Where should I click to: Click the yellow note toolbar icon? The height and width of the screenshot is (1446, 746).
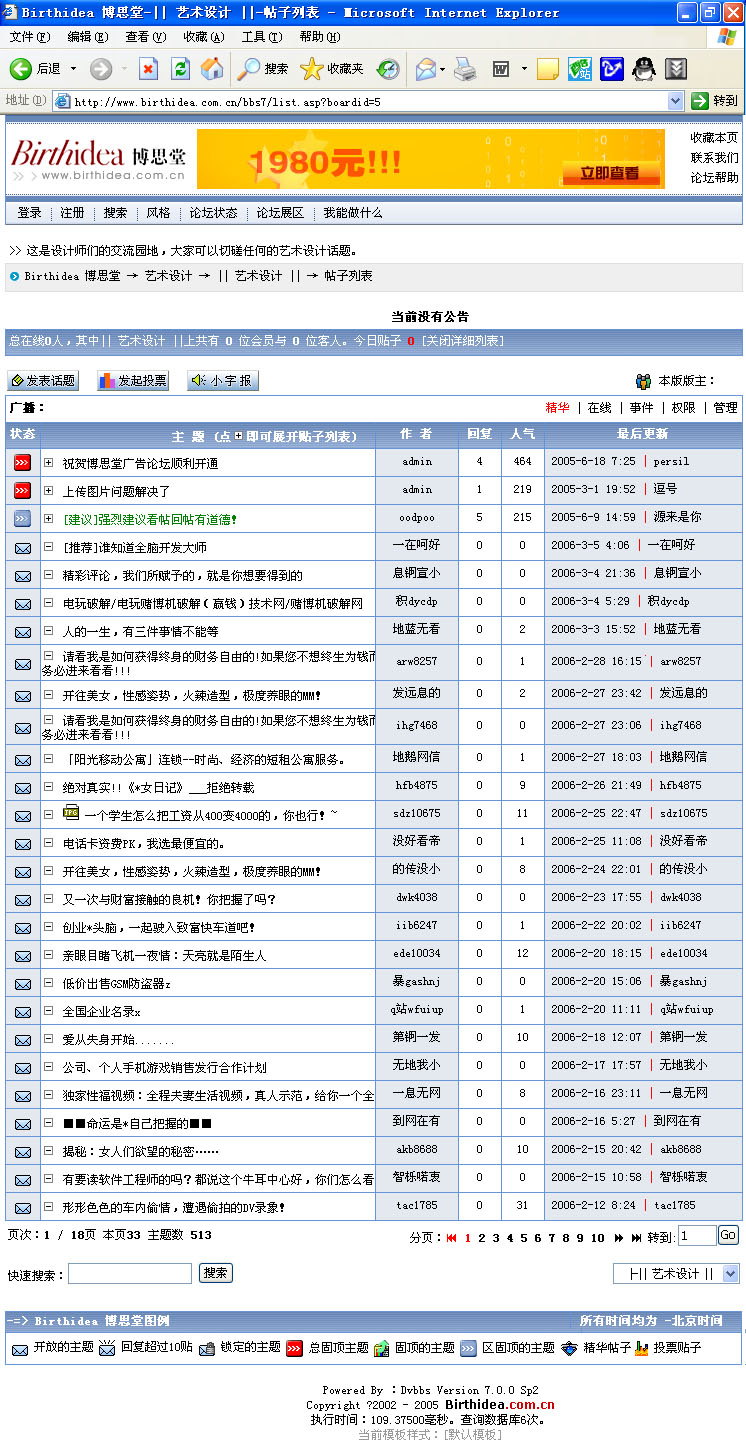547,69
